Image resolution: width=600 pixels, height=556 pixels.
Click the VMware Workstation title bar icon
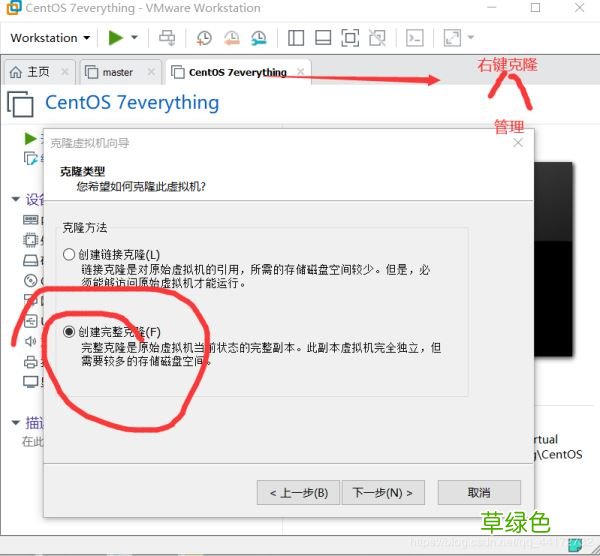click(x=13, y=8)
